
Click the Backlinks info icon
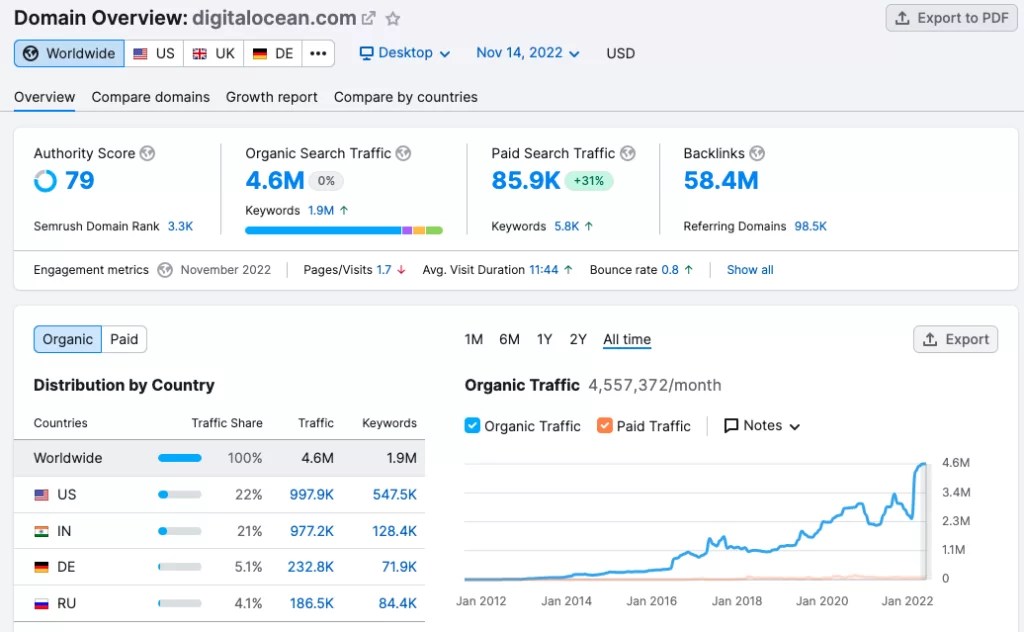point(757,153)
